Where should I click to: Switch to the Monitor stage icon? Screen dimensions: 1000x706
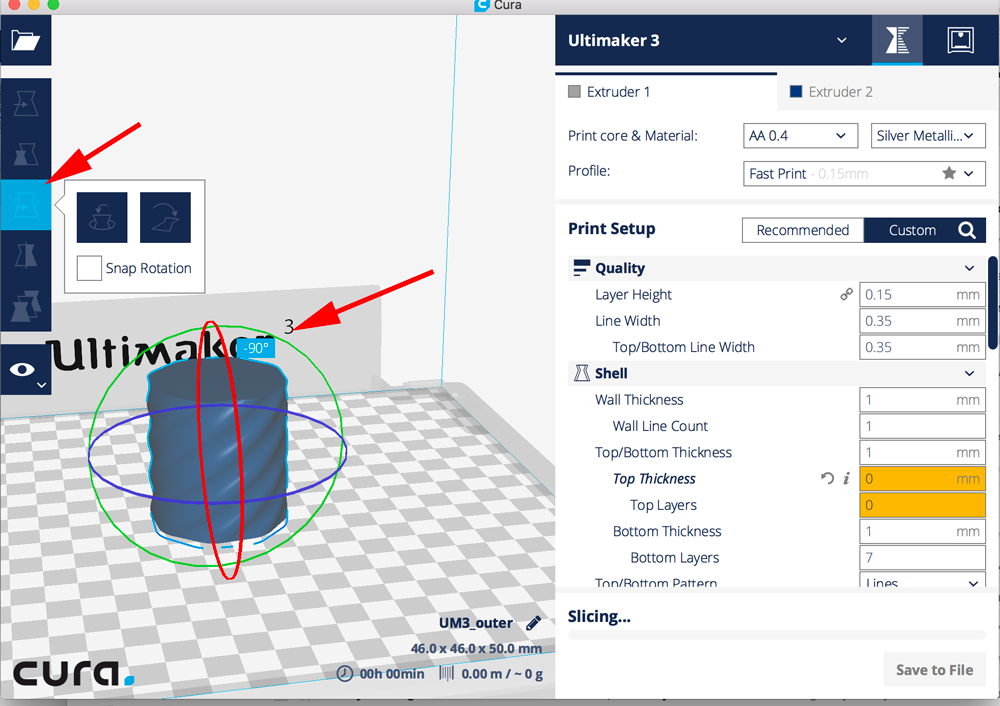click(960, 41)
